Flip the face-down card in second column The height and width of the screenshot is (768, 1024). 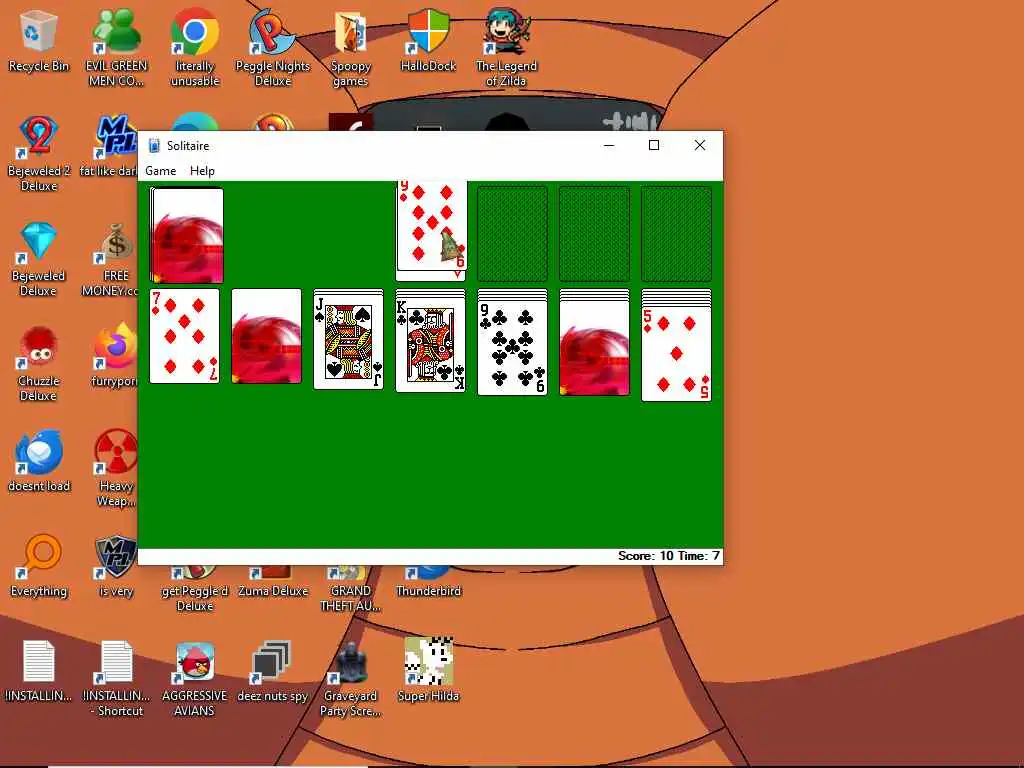click(x=266, y=336)
